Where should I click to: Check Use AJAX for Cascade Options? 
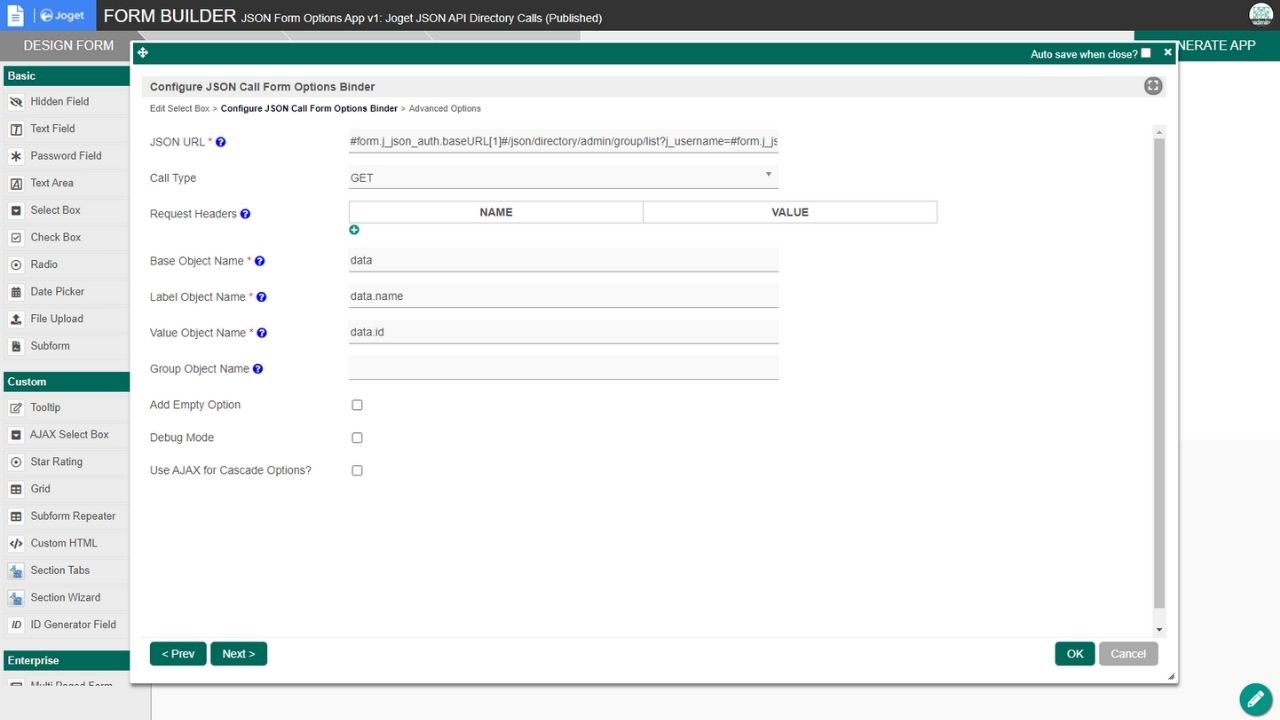click(357, 470)
